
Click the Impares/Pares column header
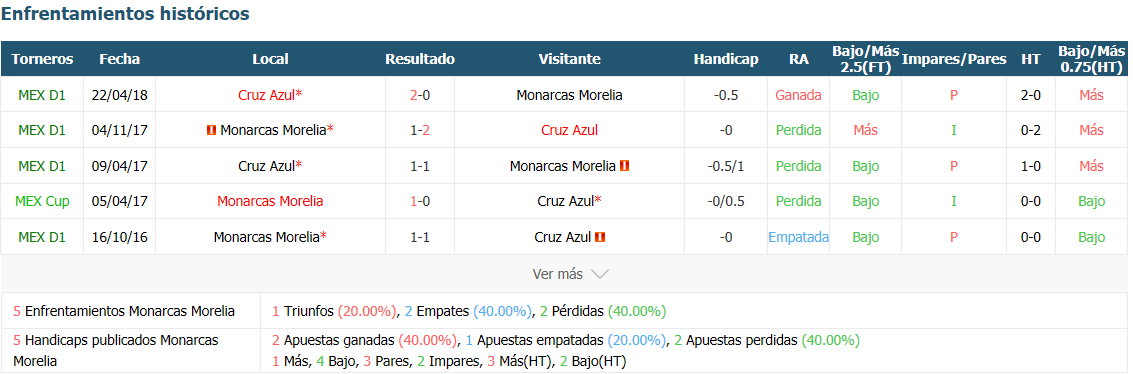(954, 59)
